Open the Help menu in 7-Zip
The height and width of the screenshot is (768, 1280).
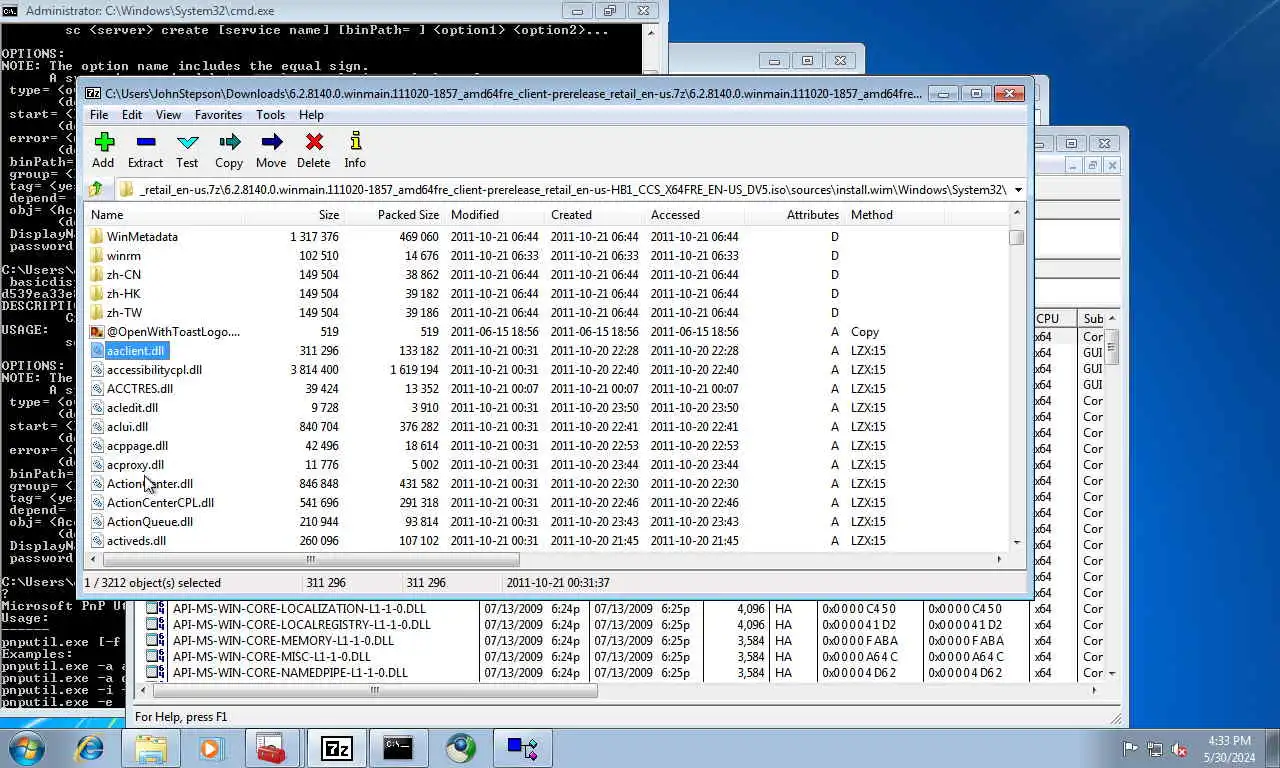[x=311, y=115]
